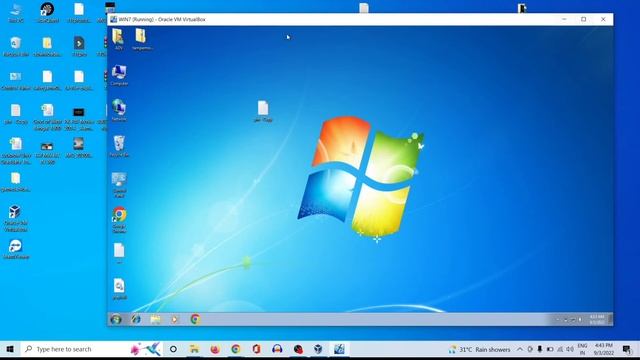Open 31°C Rain showers weather widget
The height and width of the screenshot is (360, 640).
click(x=480, y=349)
